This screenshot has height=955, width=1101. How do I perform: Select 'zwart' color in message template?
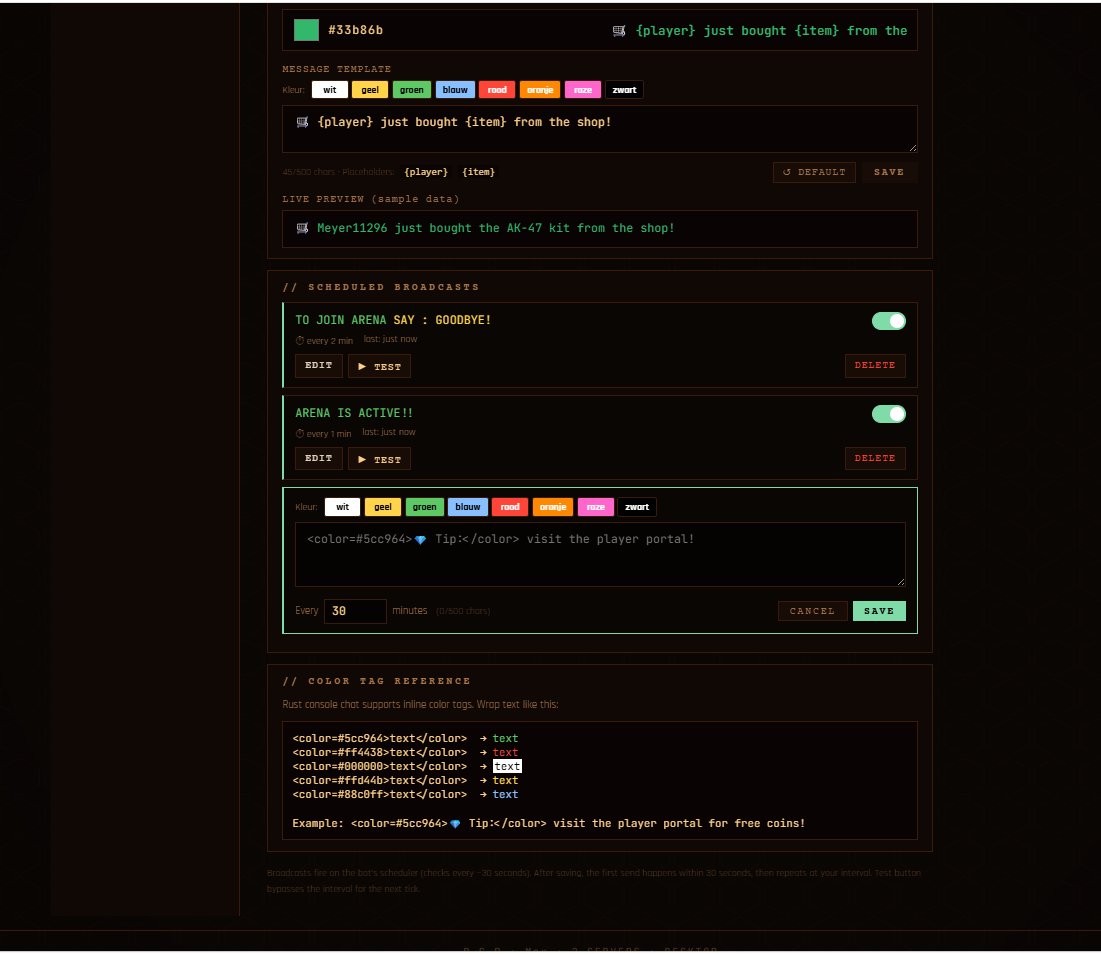point(624,90)
